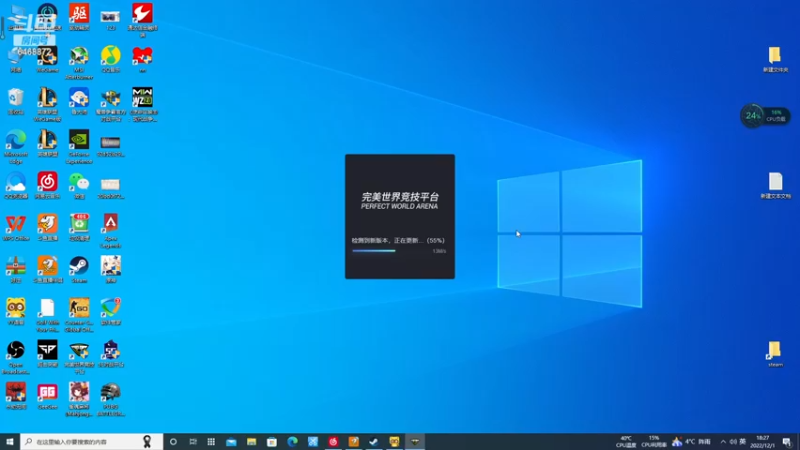Viewport: 800px width, 450px height.
Task: Open the black SP logo desktop shortcut
Action: click(47, 354)
